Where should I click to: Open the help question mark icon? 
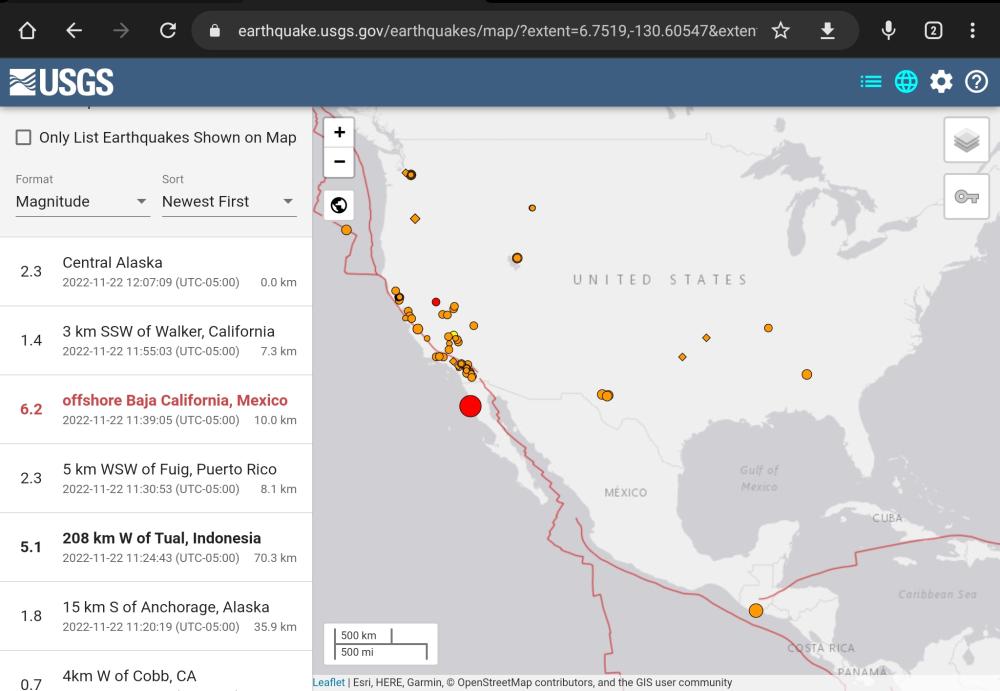(x=976, y=82)
